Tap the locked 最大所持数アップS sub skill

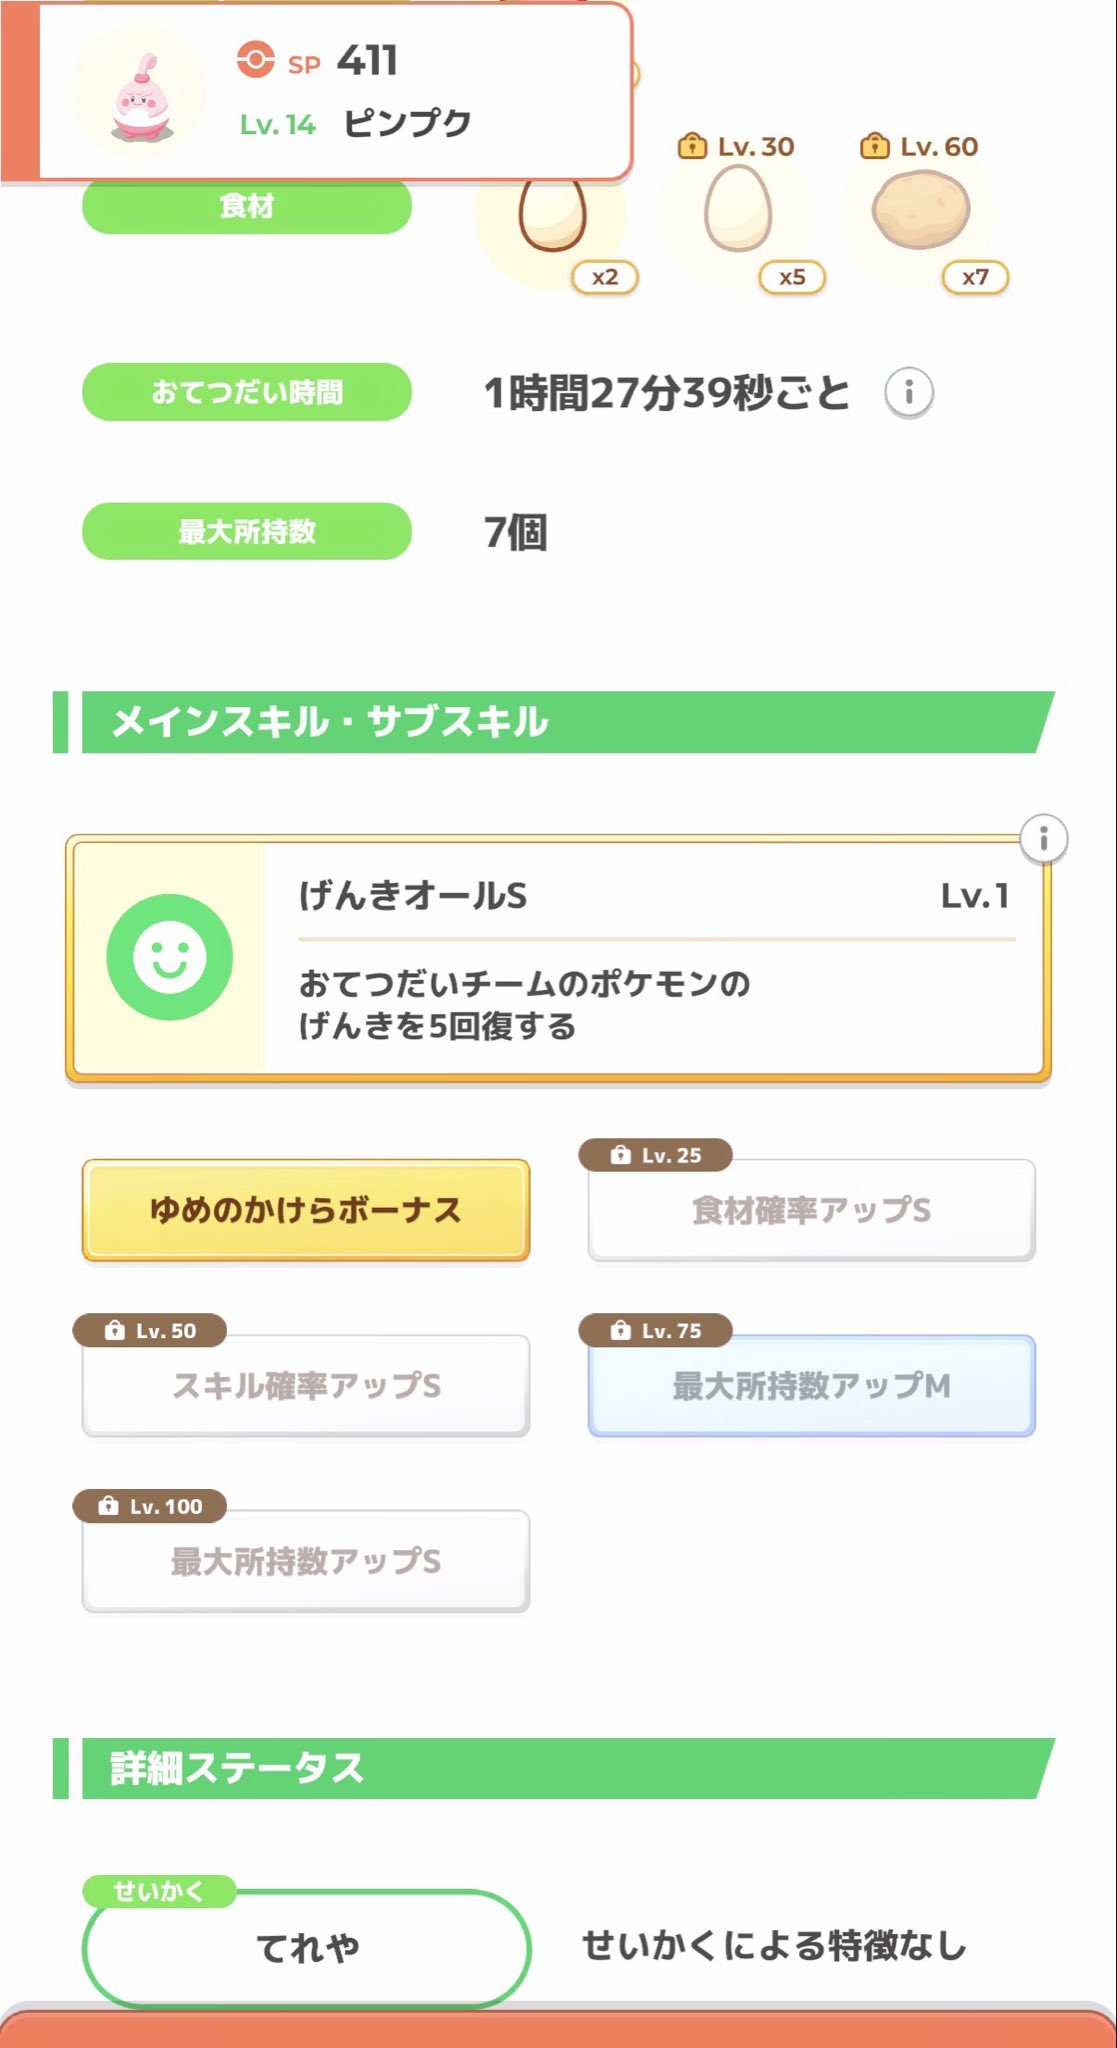point(305,1560)
